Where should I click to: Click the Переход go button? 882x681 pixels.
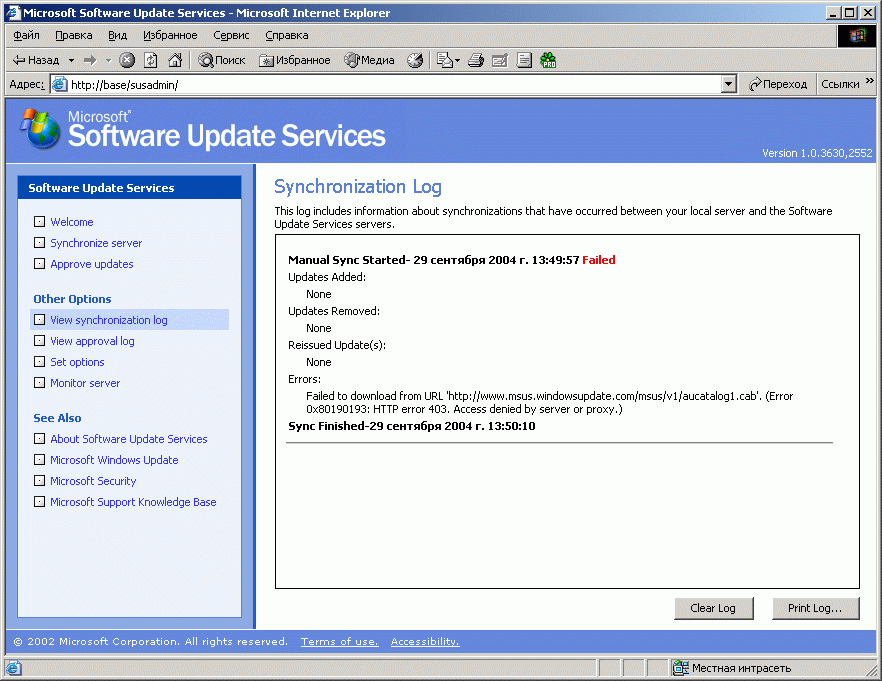click(778, 84)
